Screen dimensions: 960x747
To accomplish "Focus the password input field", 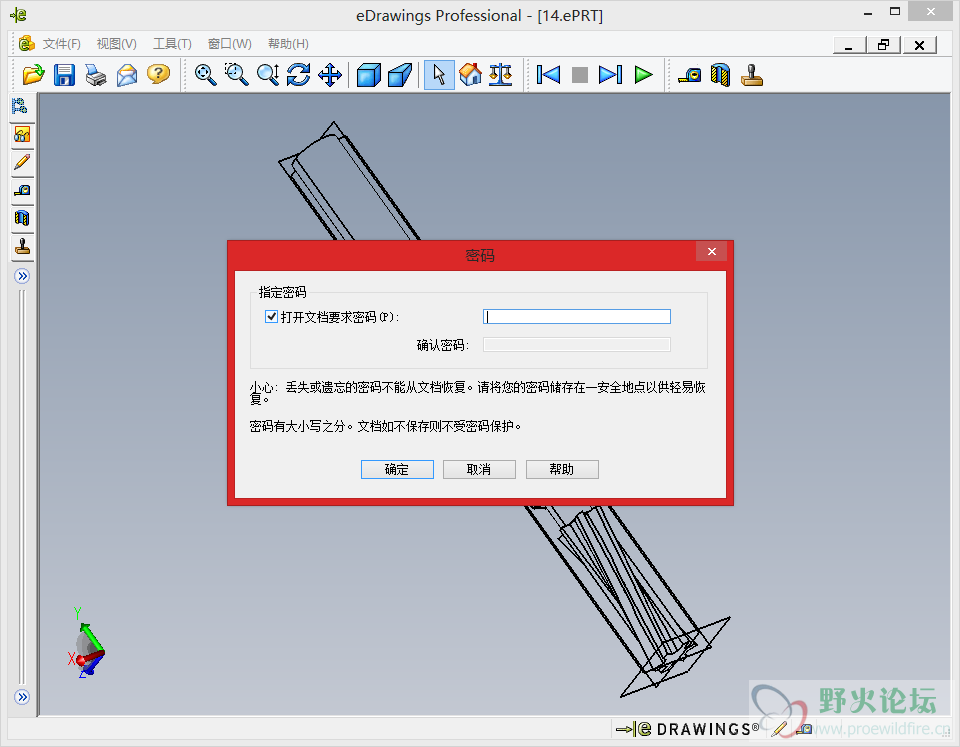I will pyautogui.click(x=577, y=317).
